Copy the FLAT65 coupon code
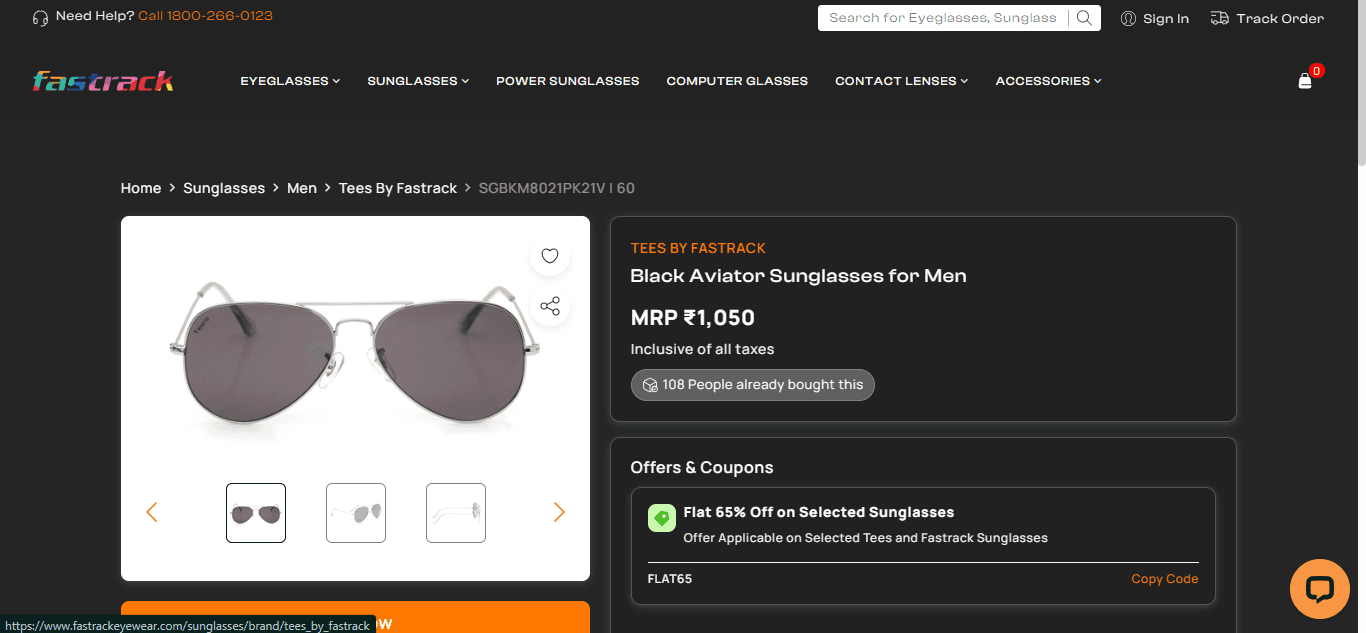This screenshot has width=1366, height=633. [x=1165, y=579]
